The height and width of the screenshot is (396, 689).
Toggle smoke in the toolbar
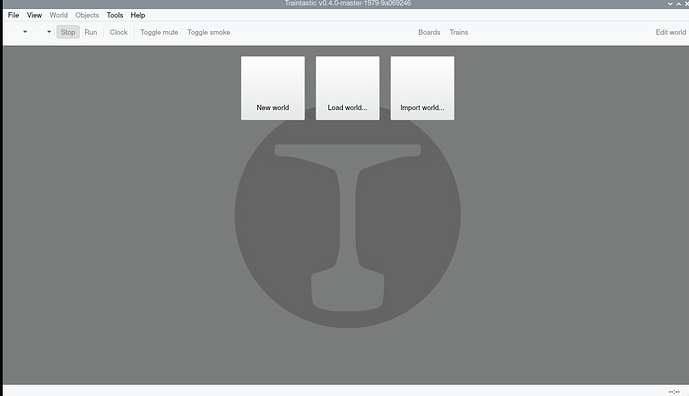pyautogui.click(x=209, y=32)
